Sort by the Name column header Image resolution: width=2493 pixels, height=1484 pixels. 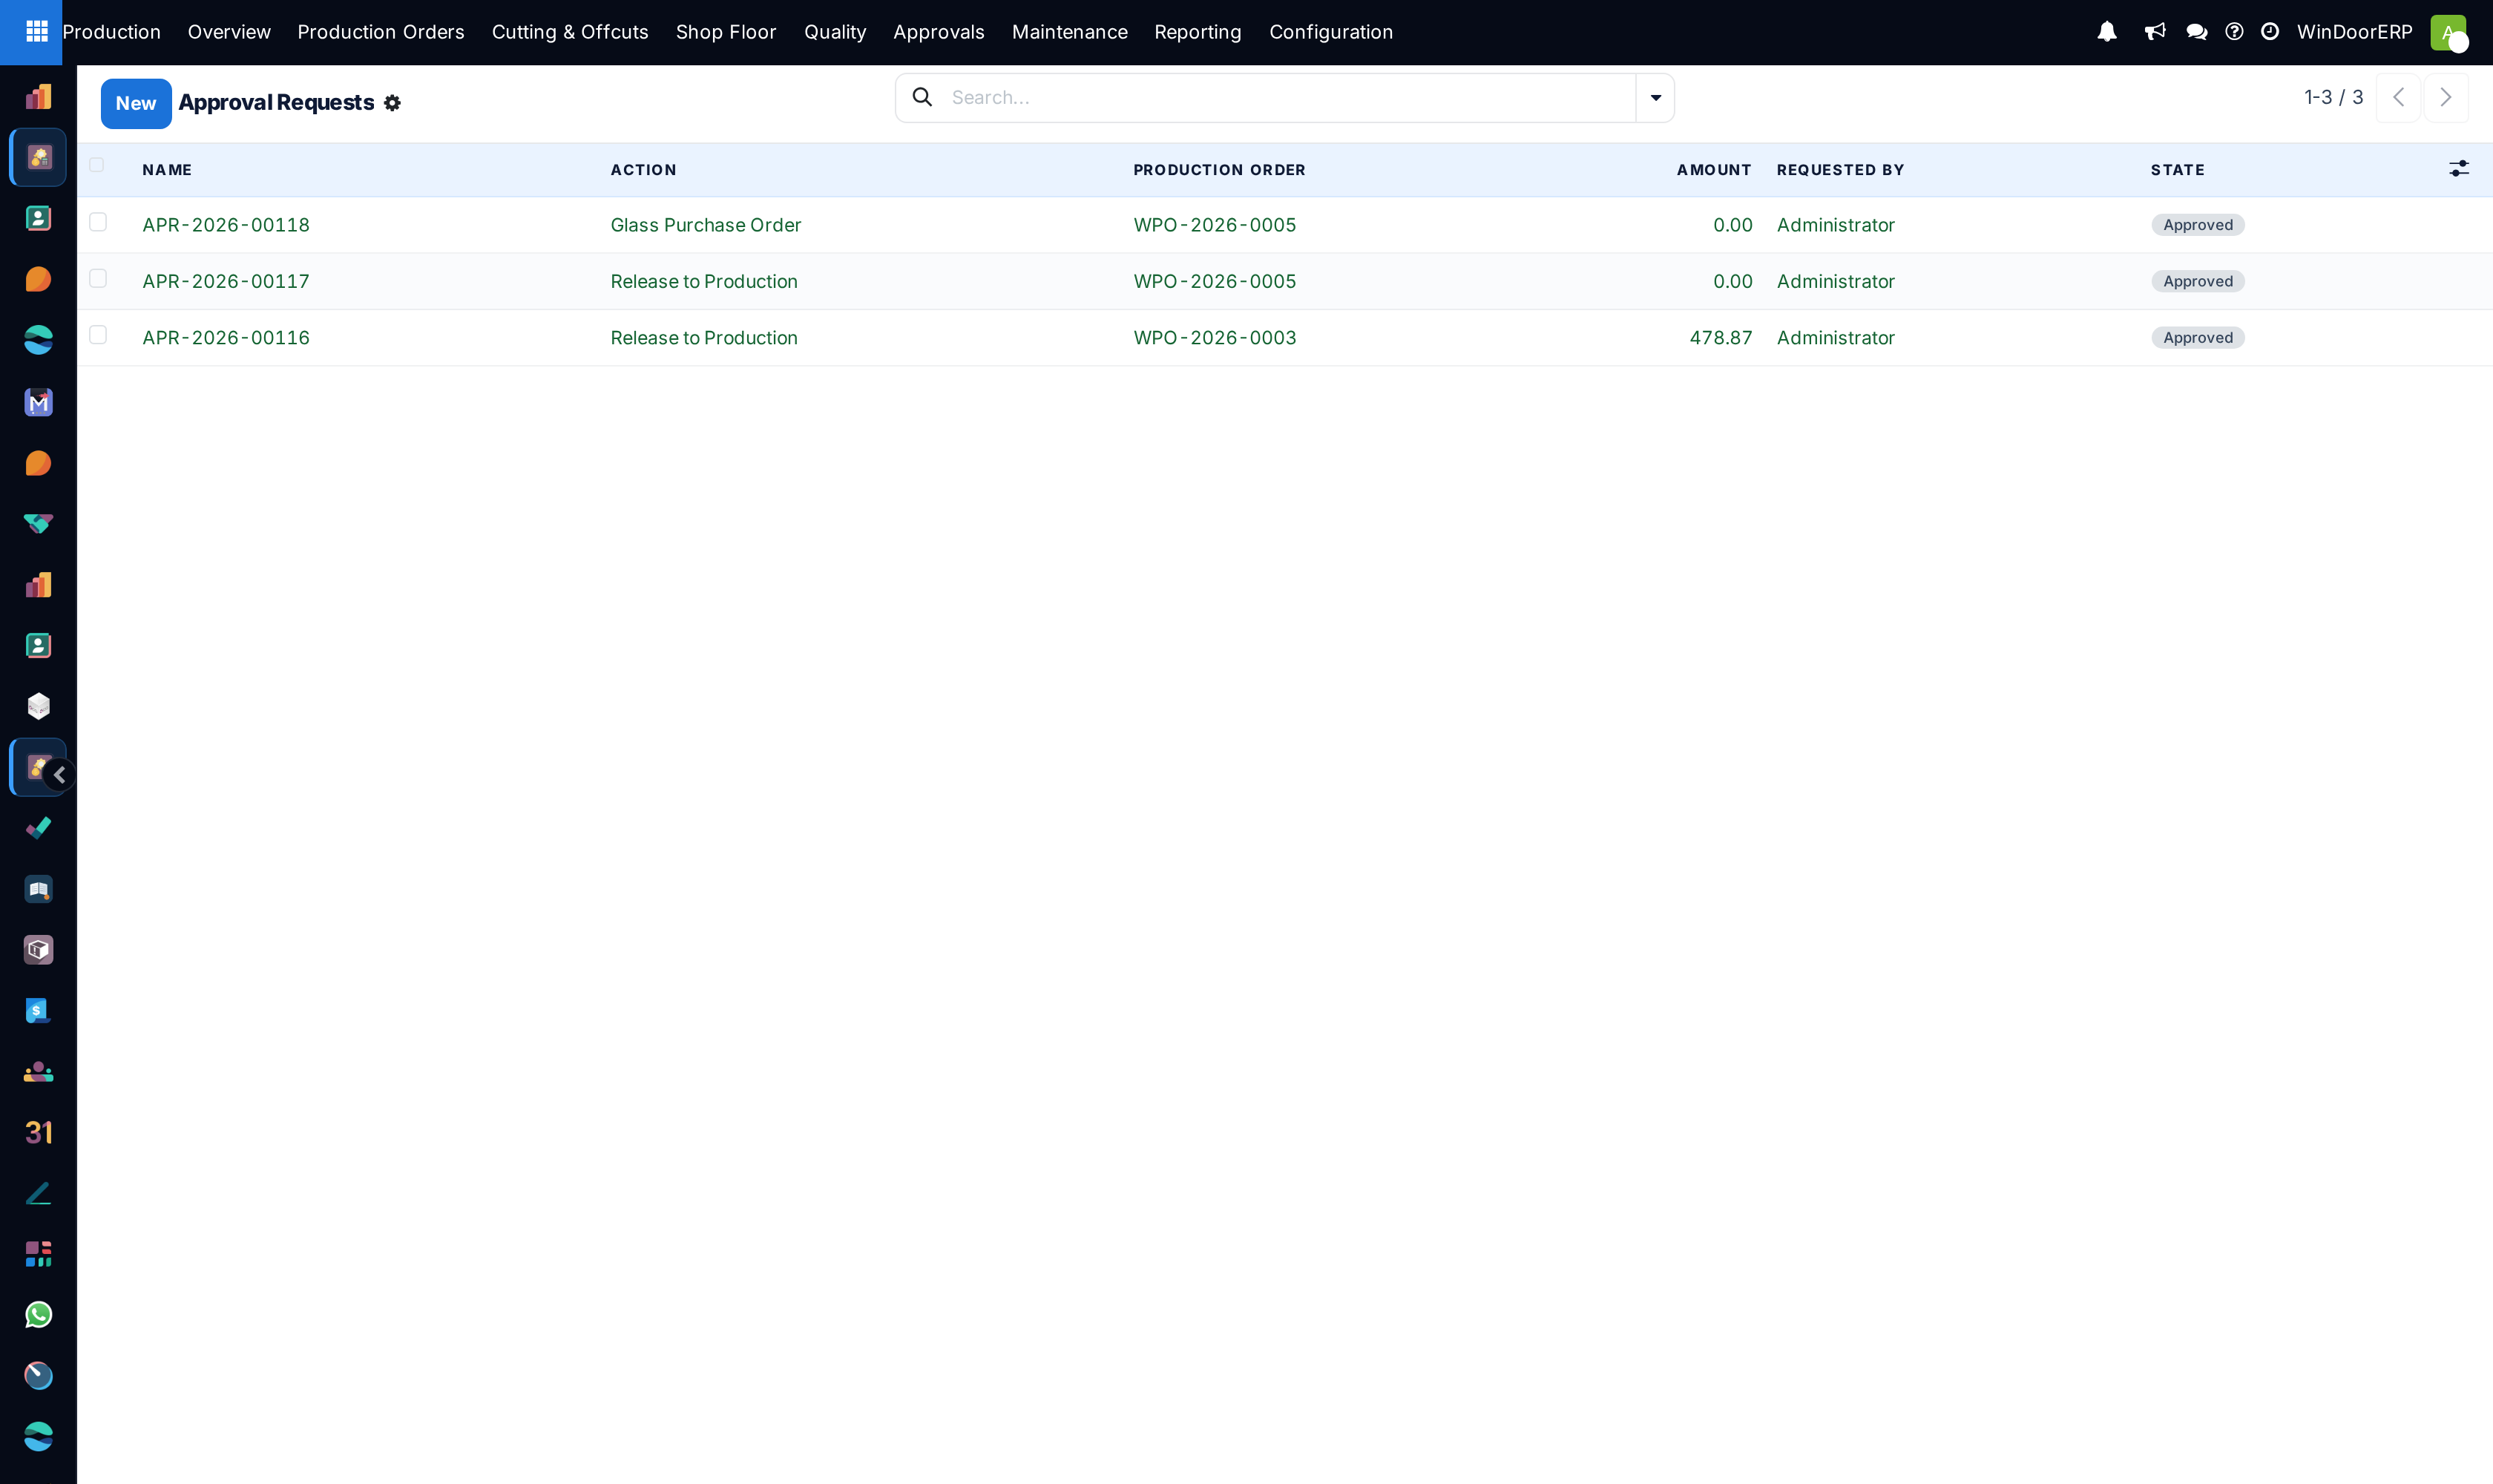(167, 170)
